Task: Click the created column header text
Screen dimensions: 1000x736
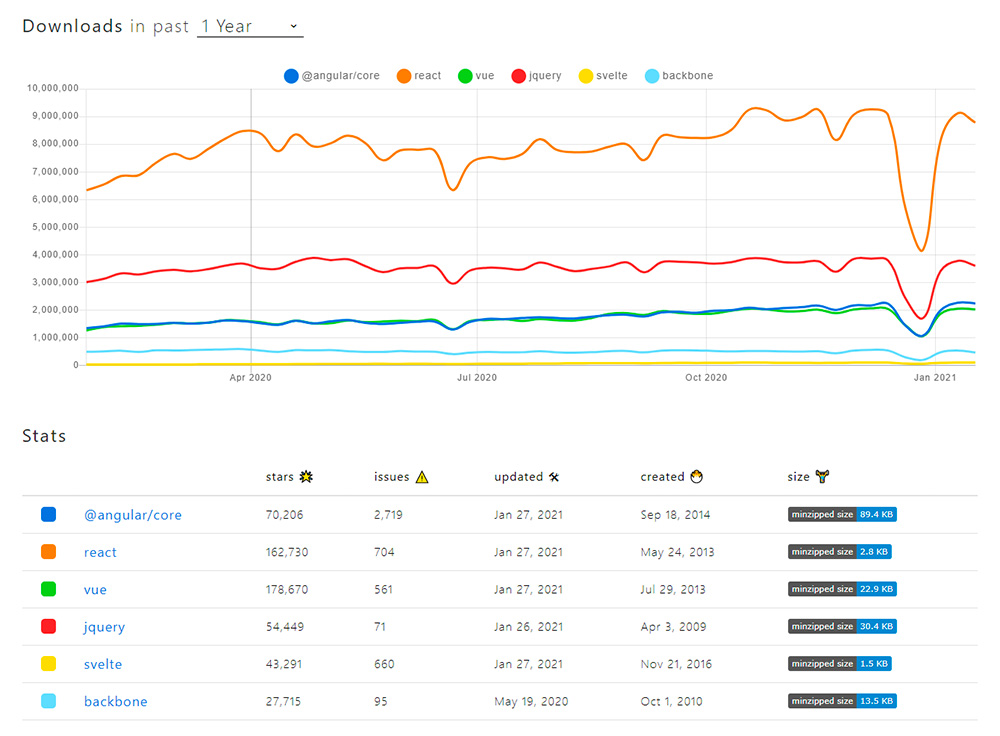Action: [x=662, y=477]
